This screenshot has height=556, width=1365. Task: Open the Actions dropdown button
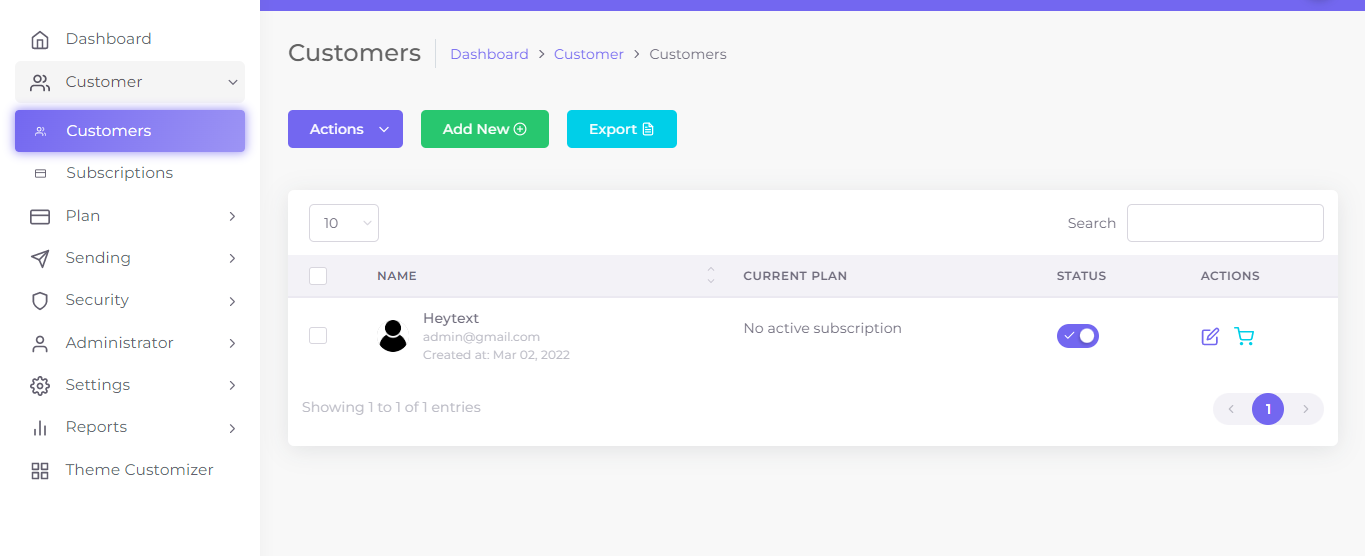tap(345, 129)
